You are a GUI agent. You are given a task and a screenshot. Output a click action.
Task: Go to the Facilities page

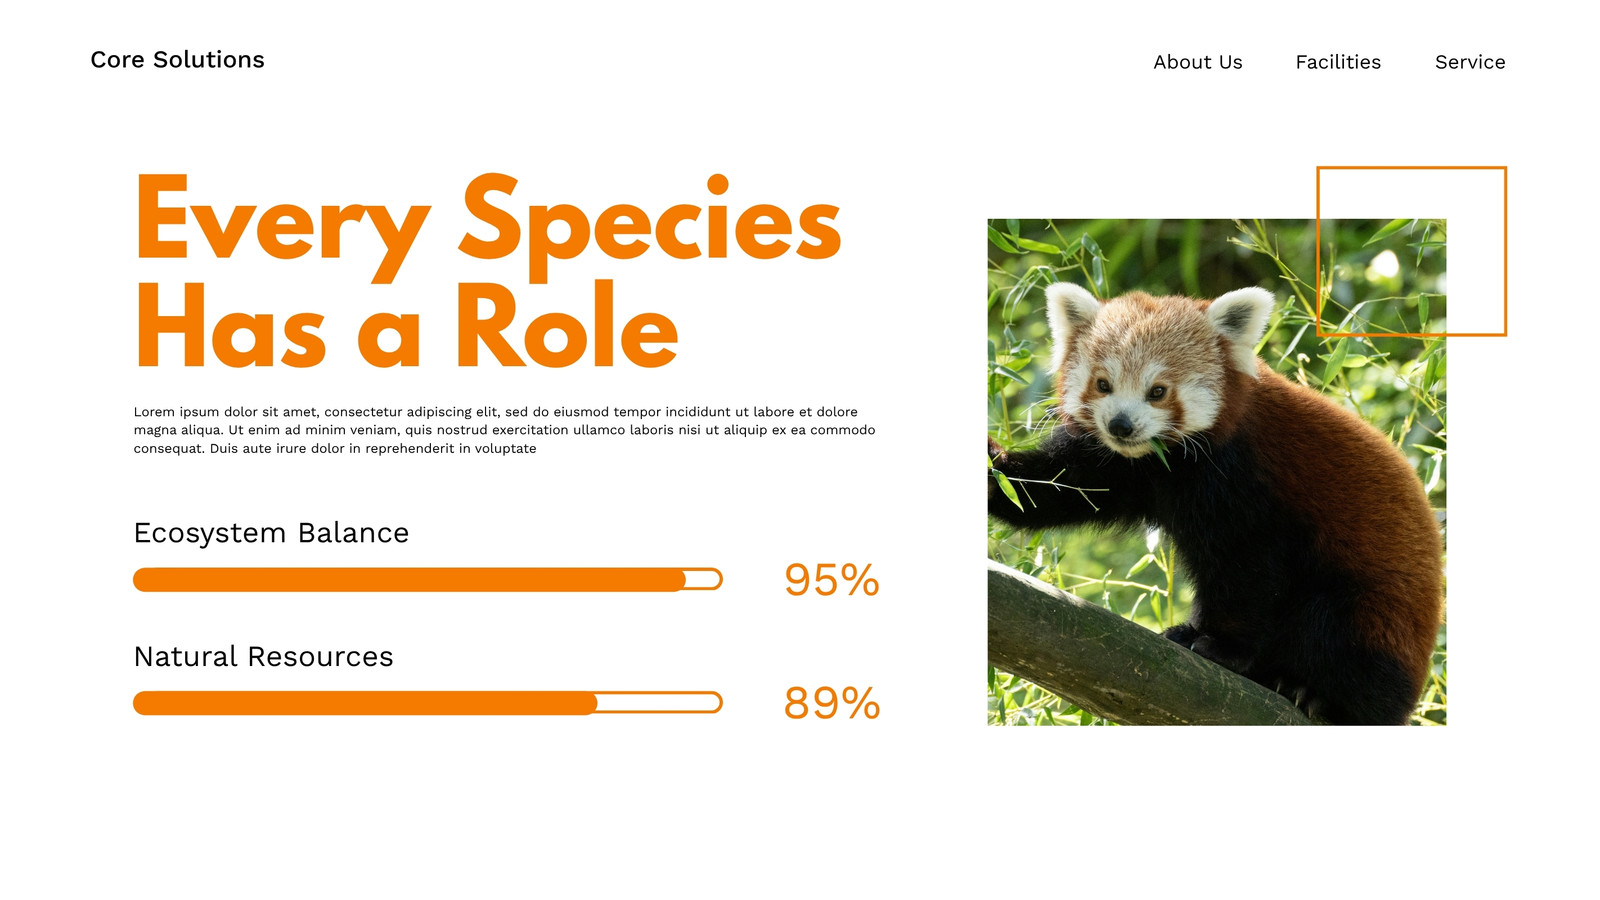click(x=1338, y=62)
